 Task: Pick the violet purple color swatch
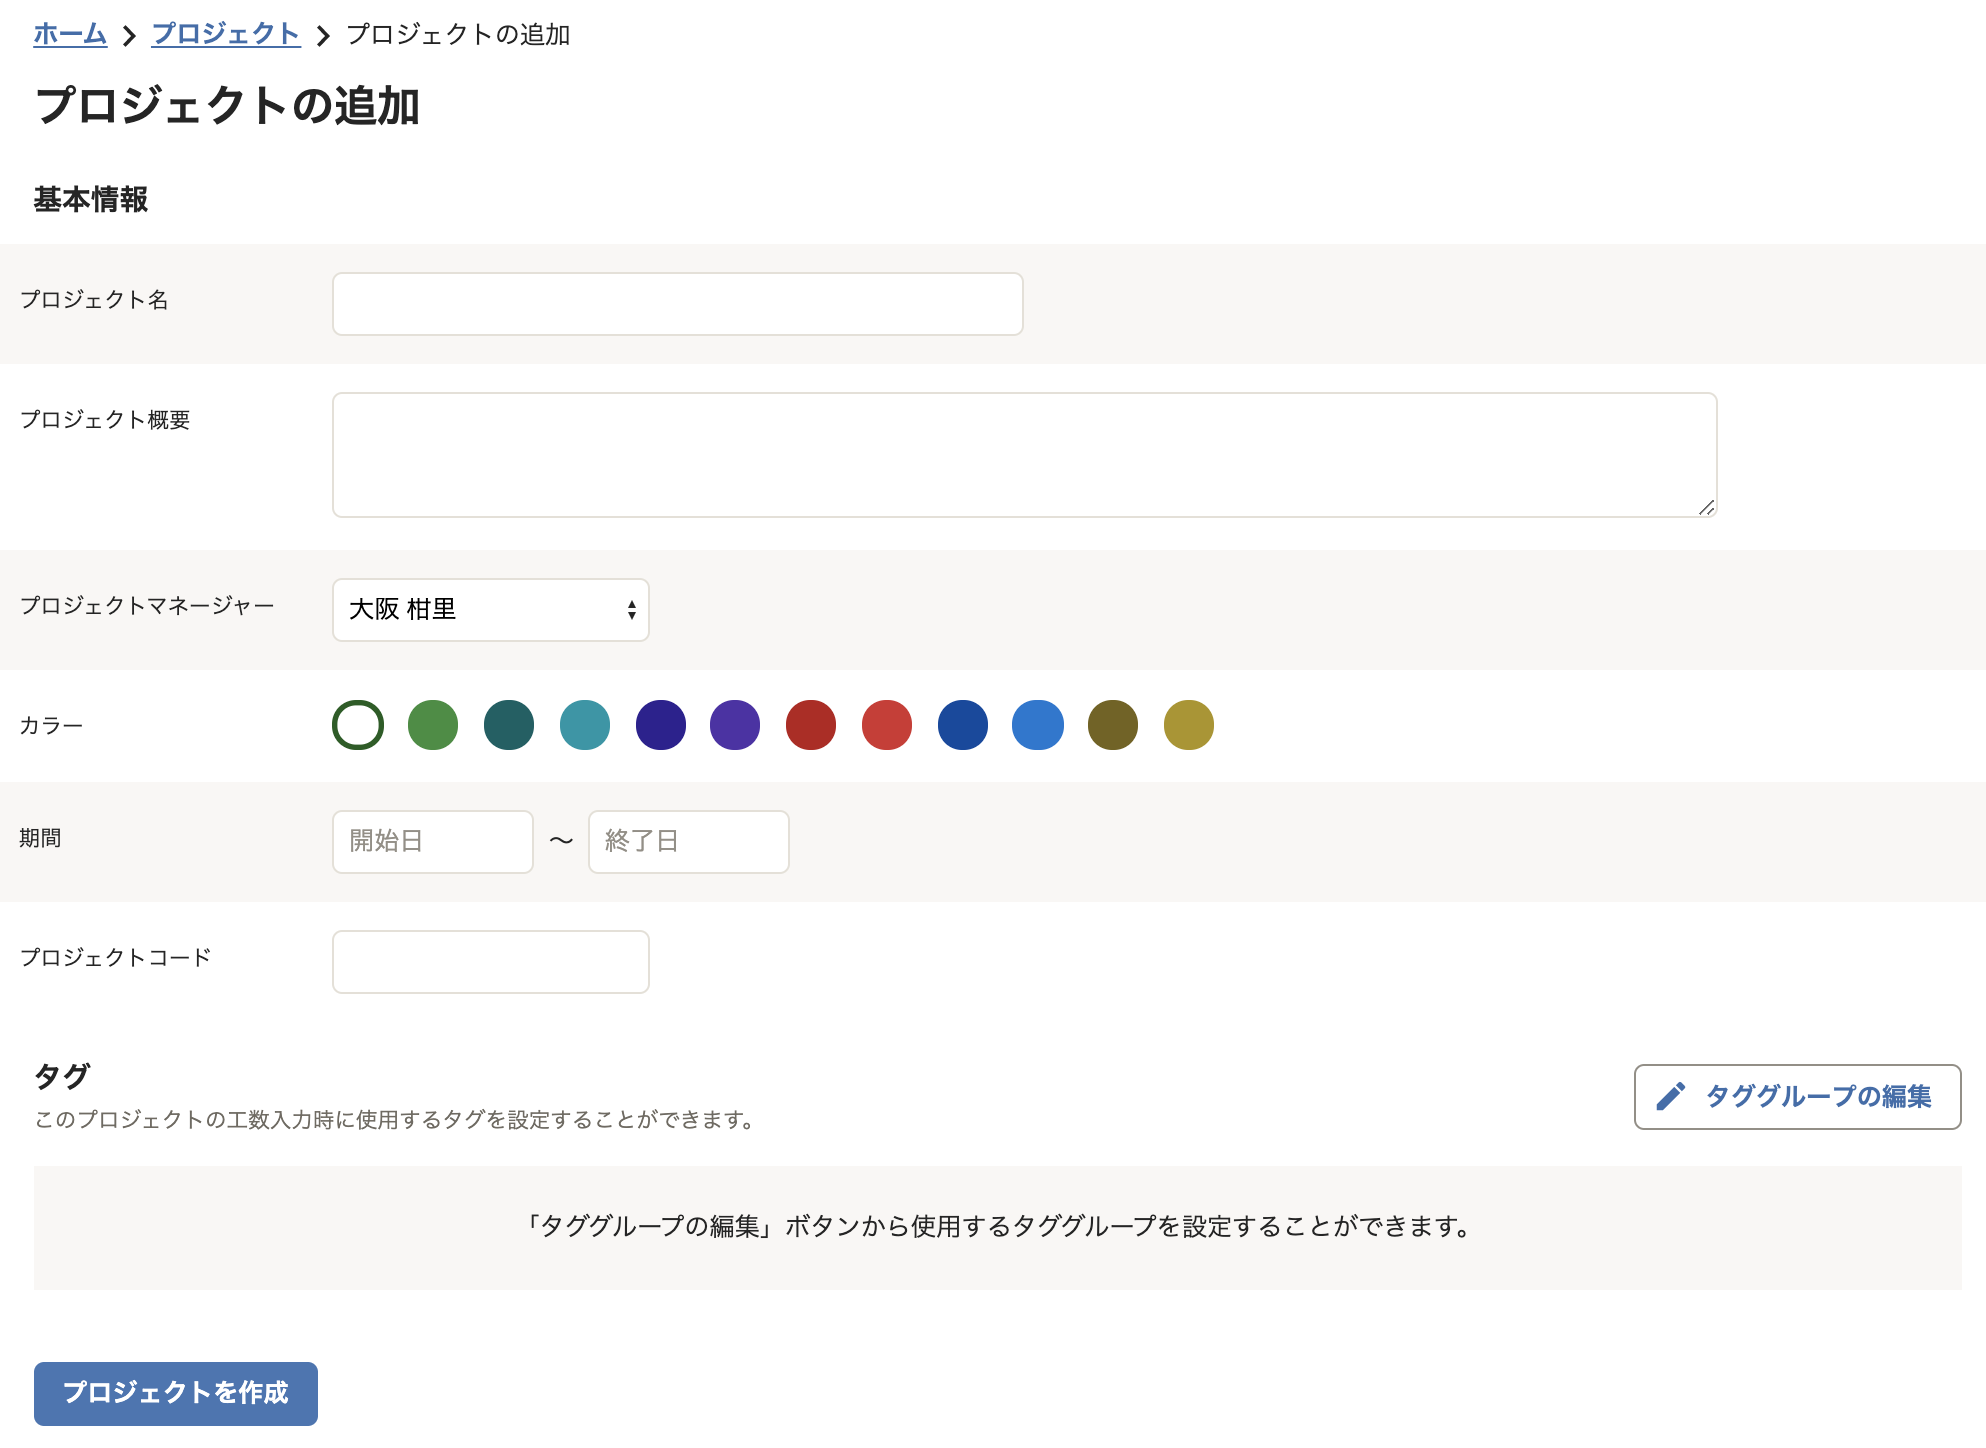coord(735,725)
